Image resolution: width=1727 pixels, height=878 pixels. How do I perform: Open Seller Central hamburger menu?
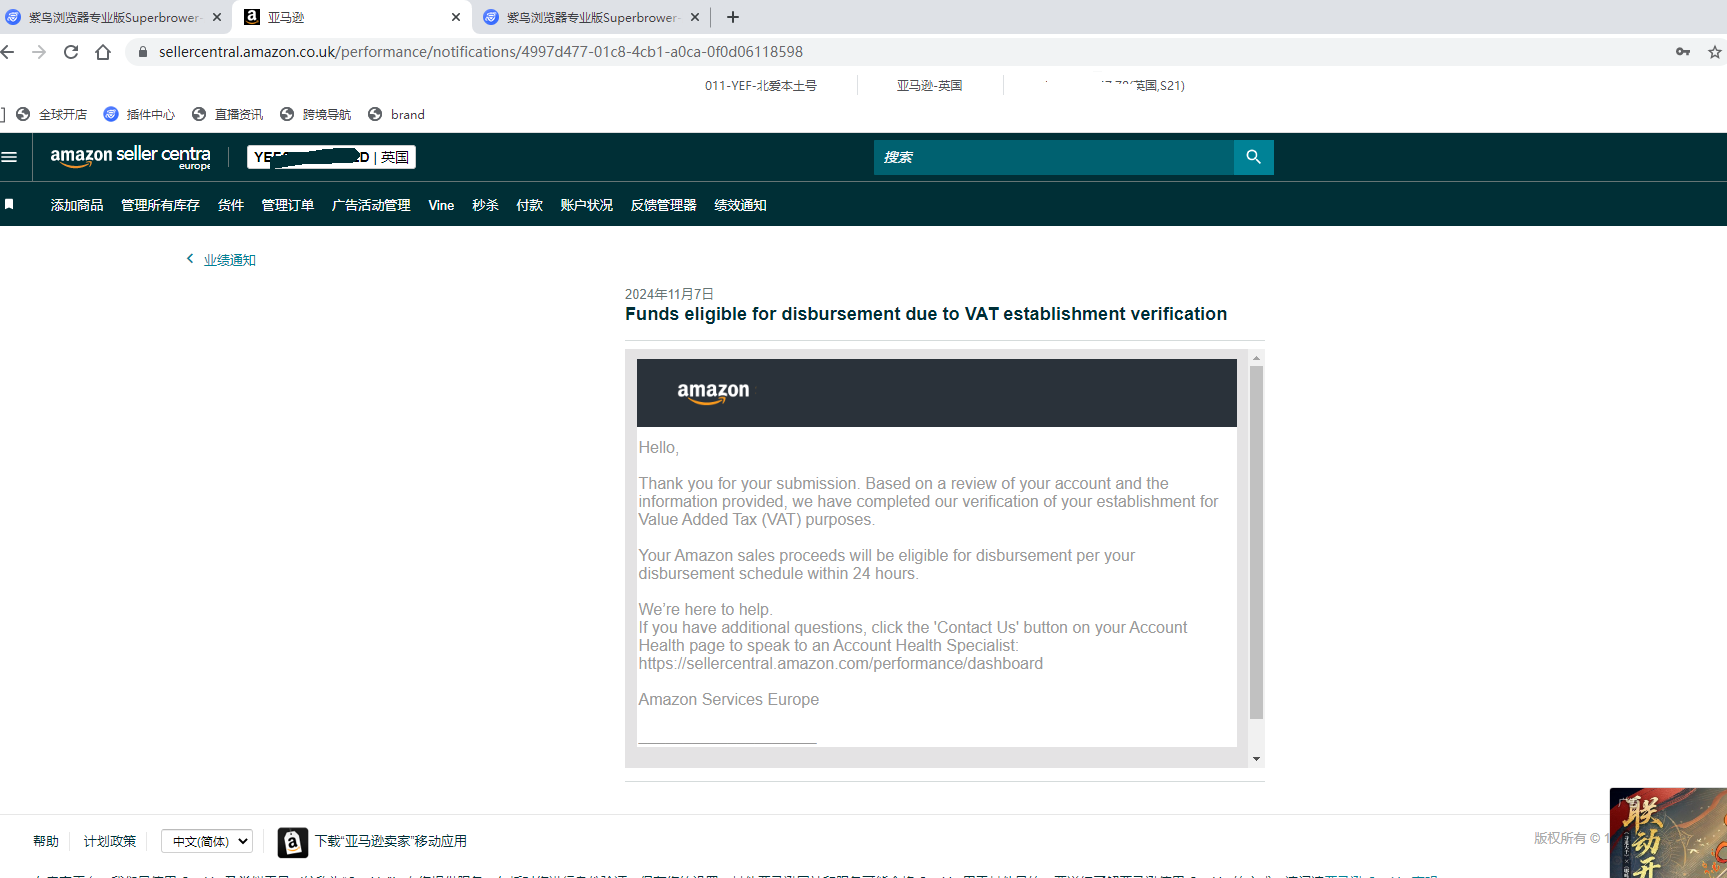click(x=10, y=157)
